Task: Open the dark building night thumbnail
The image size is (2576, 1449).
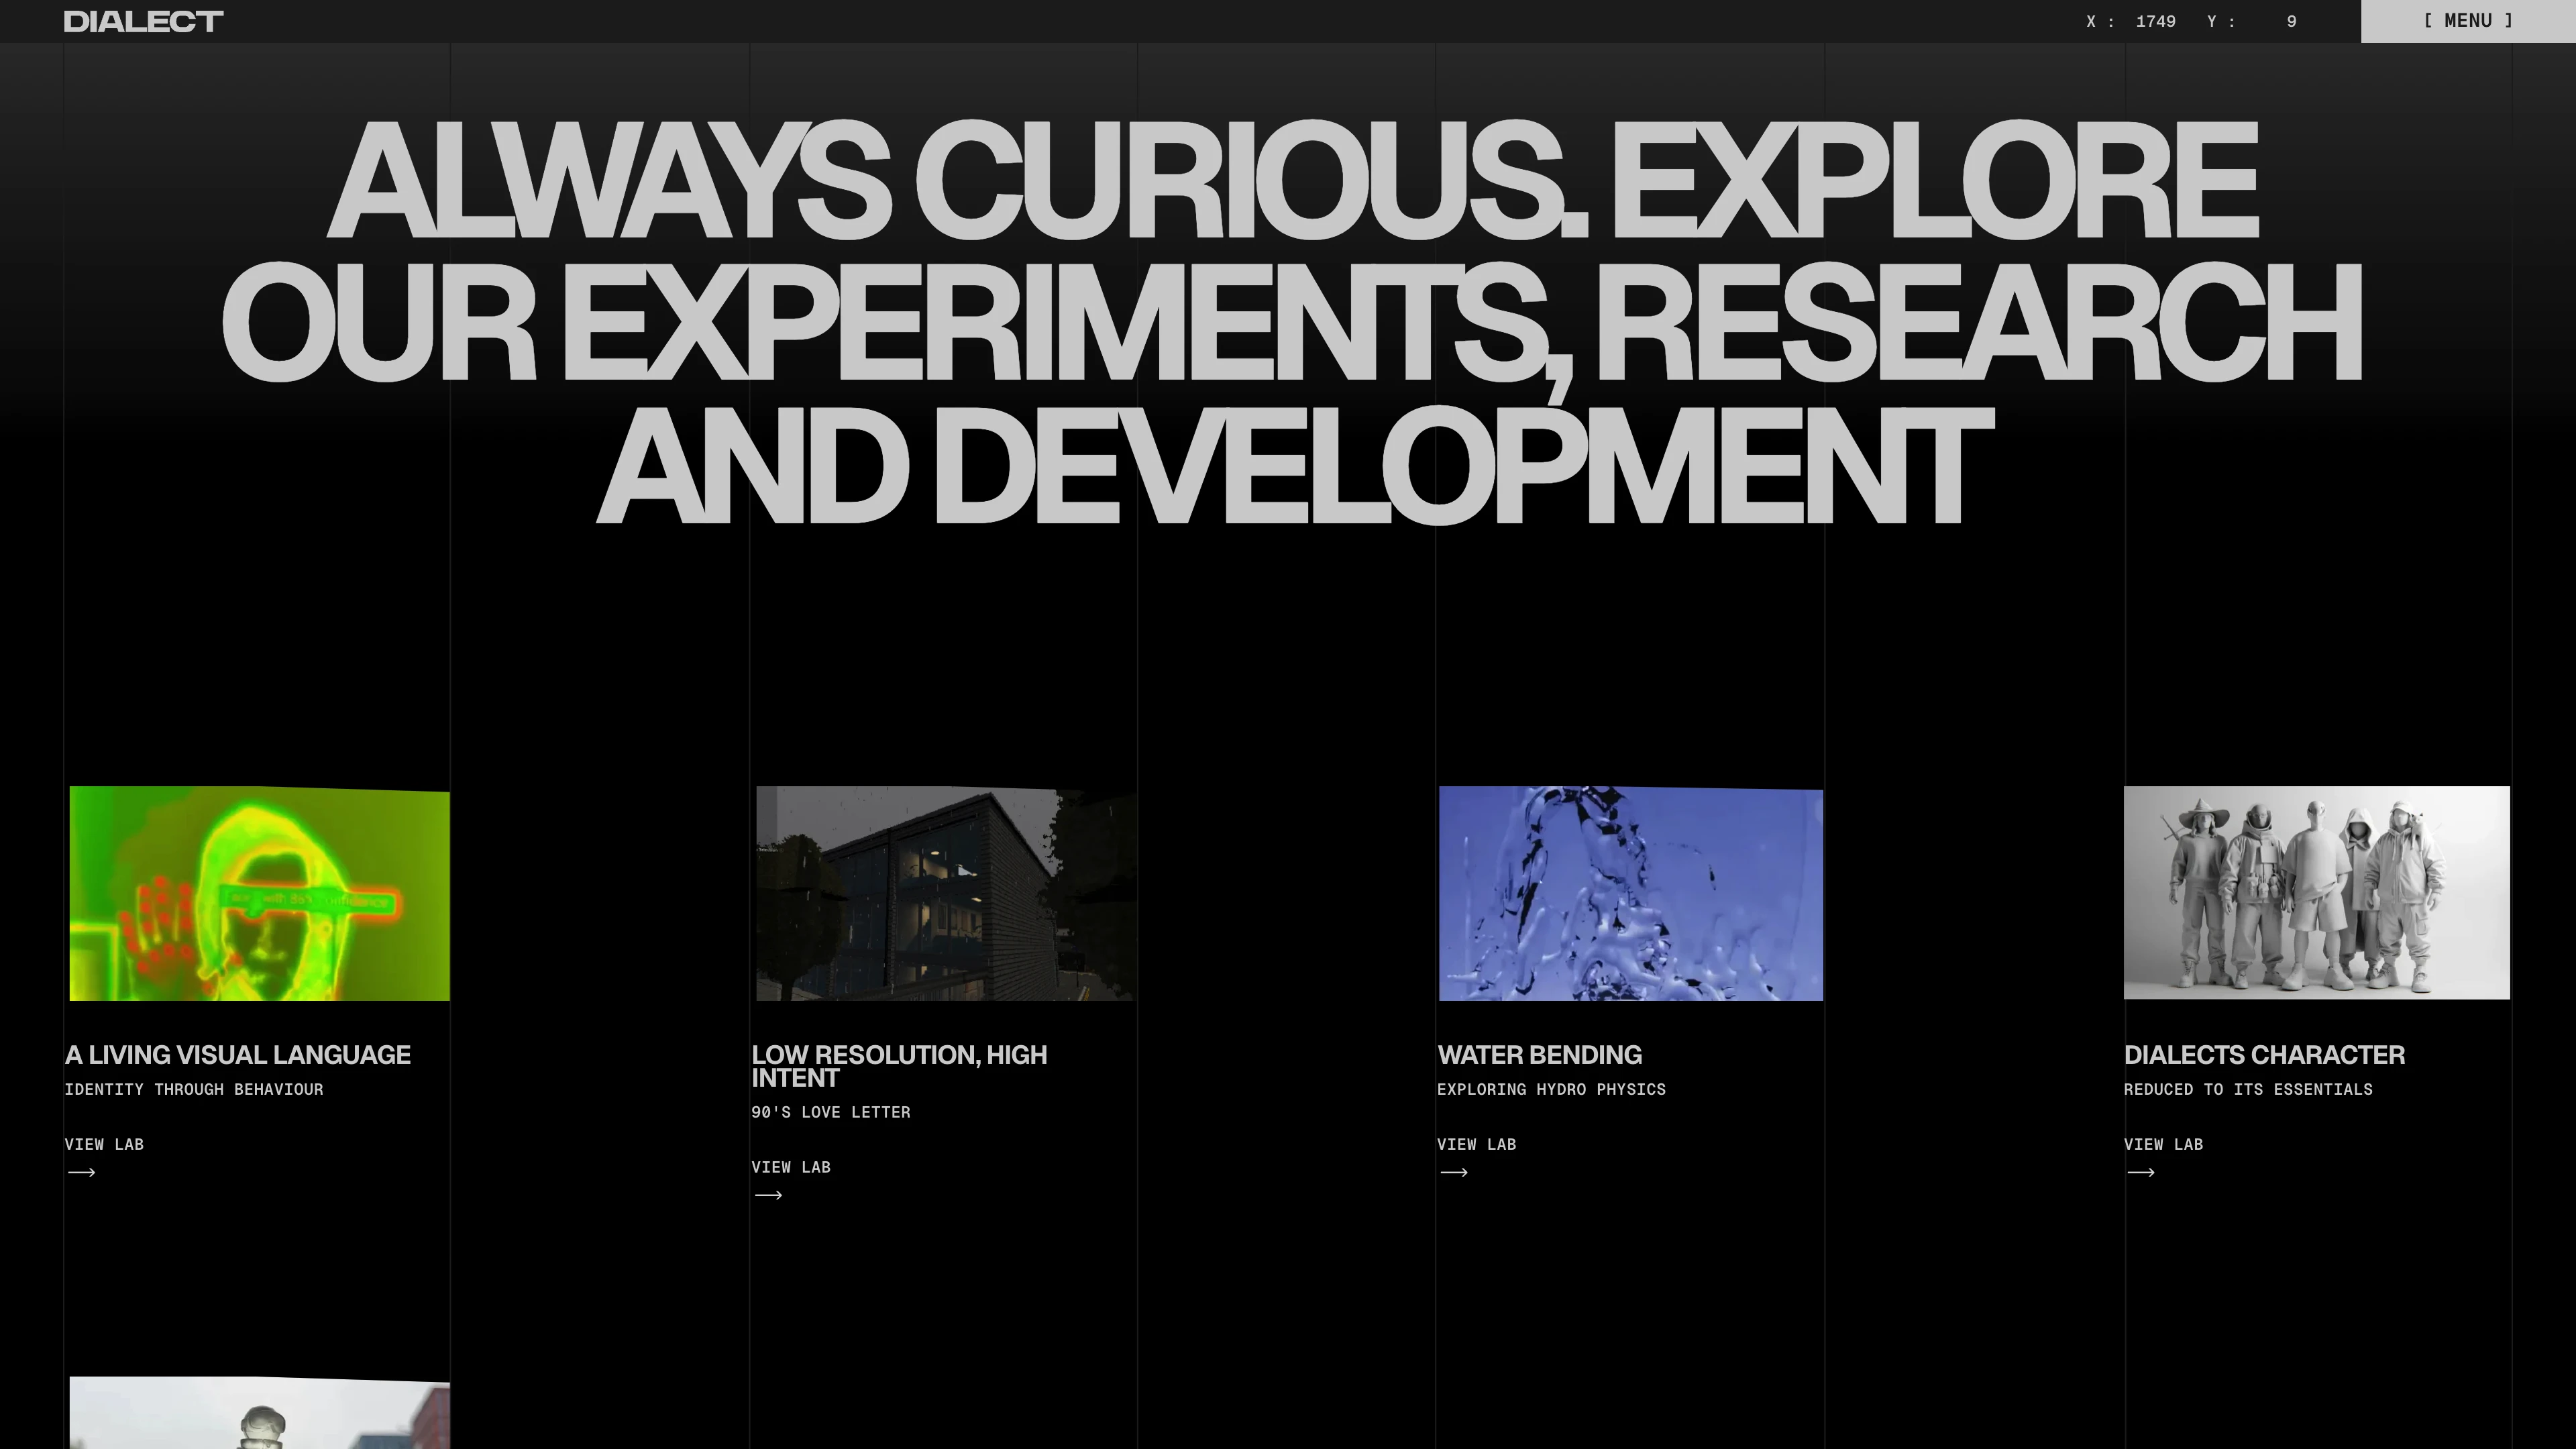Action: coord(945,893)
